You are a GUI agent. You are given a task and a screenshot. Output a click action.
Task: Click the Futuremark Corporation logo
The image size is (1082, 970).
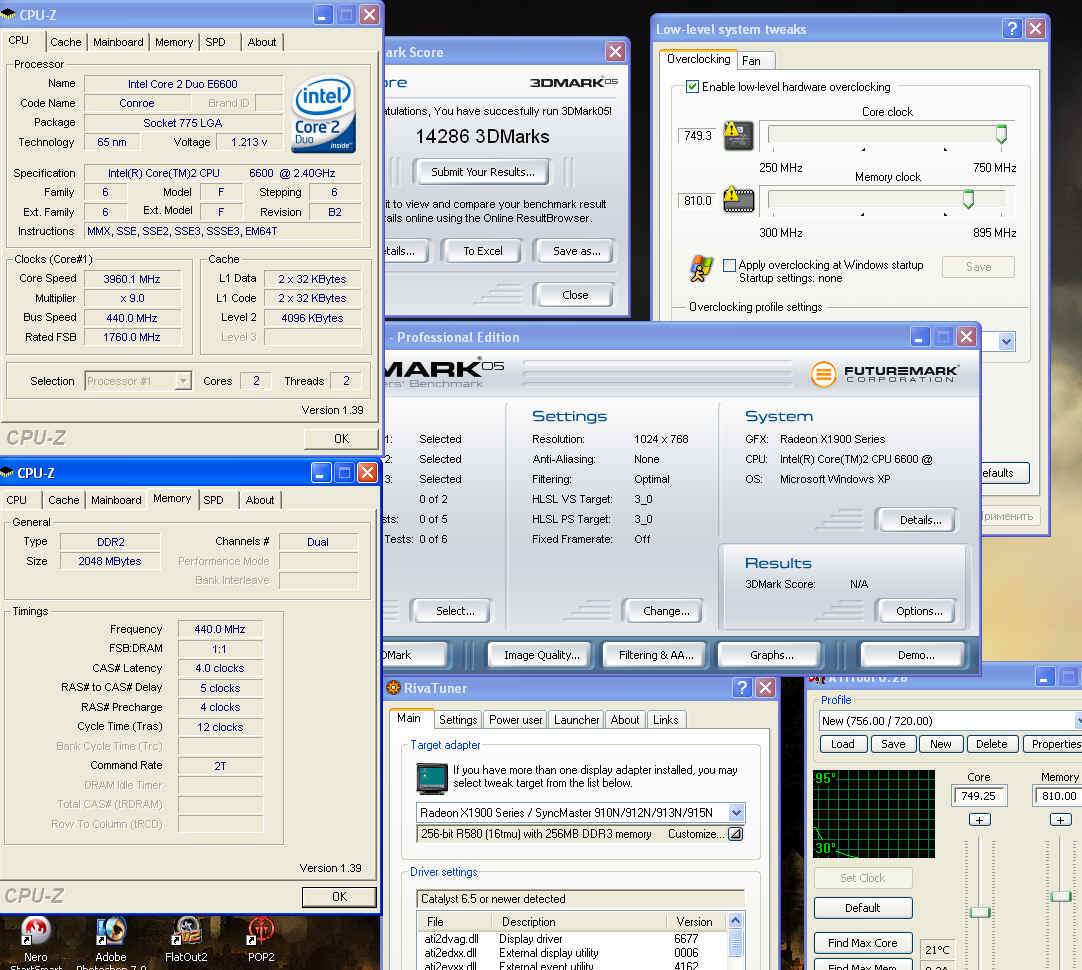point(885,374)
